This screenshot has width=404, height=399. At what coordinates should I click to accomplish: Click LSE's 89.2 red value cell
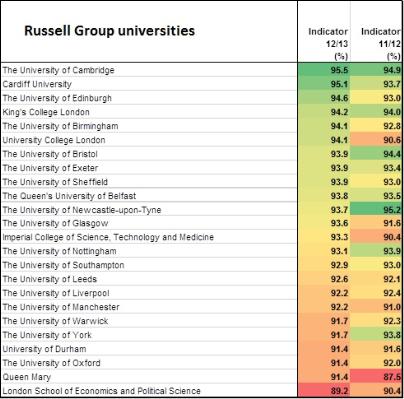tap(324, 391)
